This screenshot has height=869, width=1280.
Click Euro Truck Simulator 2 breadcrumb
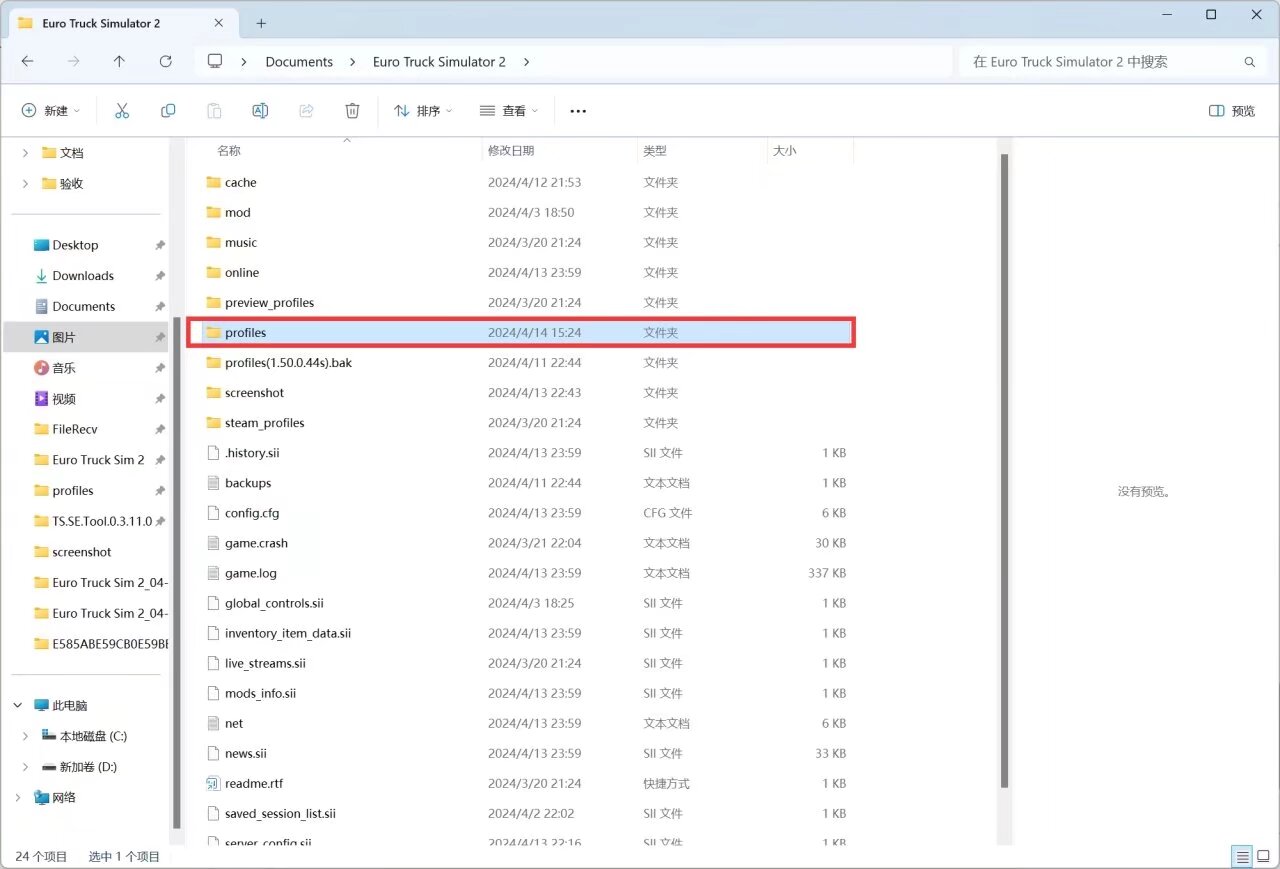439,62
